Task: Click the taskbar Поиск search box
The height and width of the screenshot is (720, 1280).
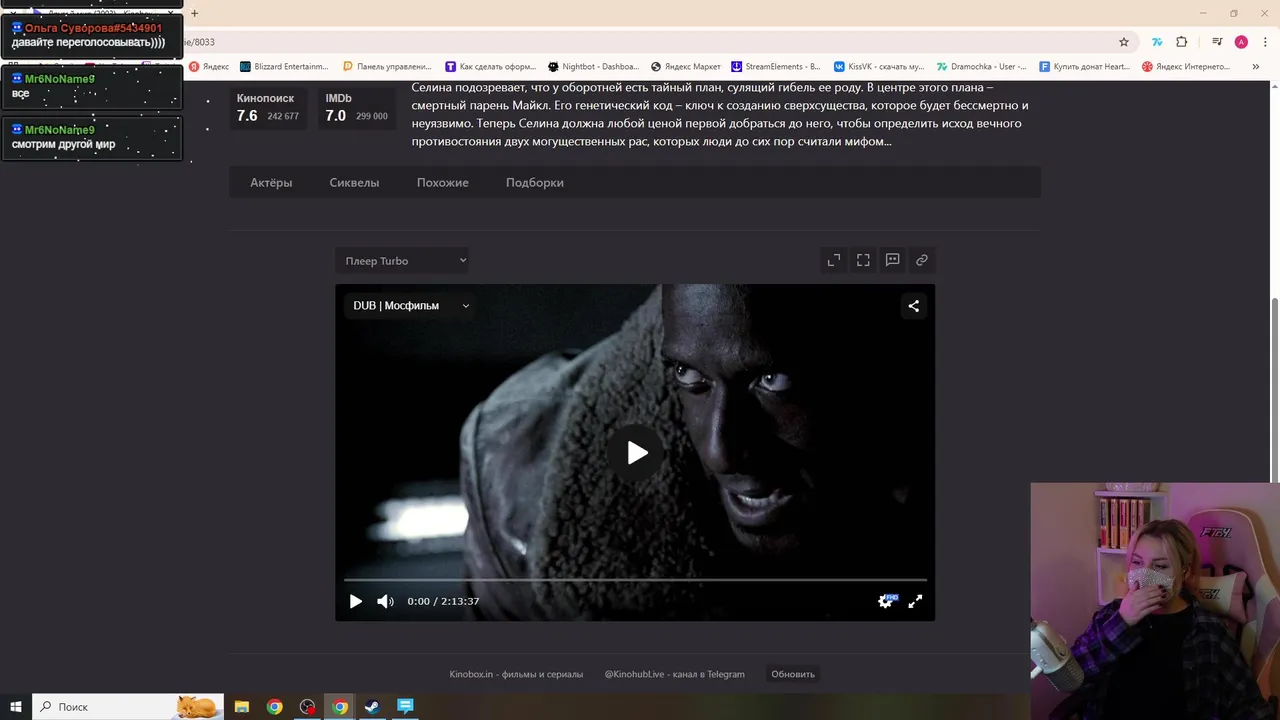Action: 128,706
